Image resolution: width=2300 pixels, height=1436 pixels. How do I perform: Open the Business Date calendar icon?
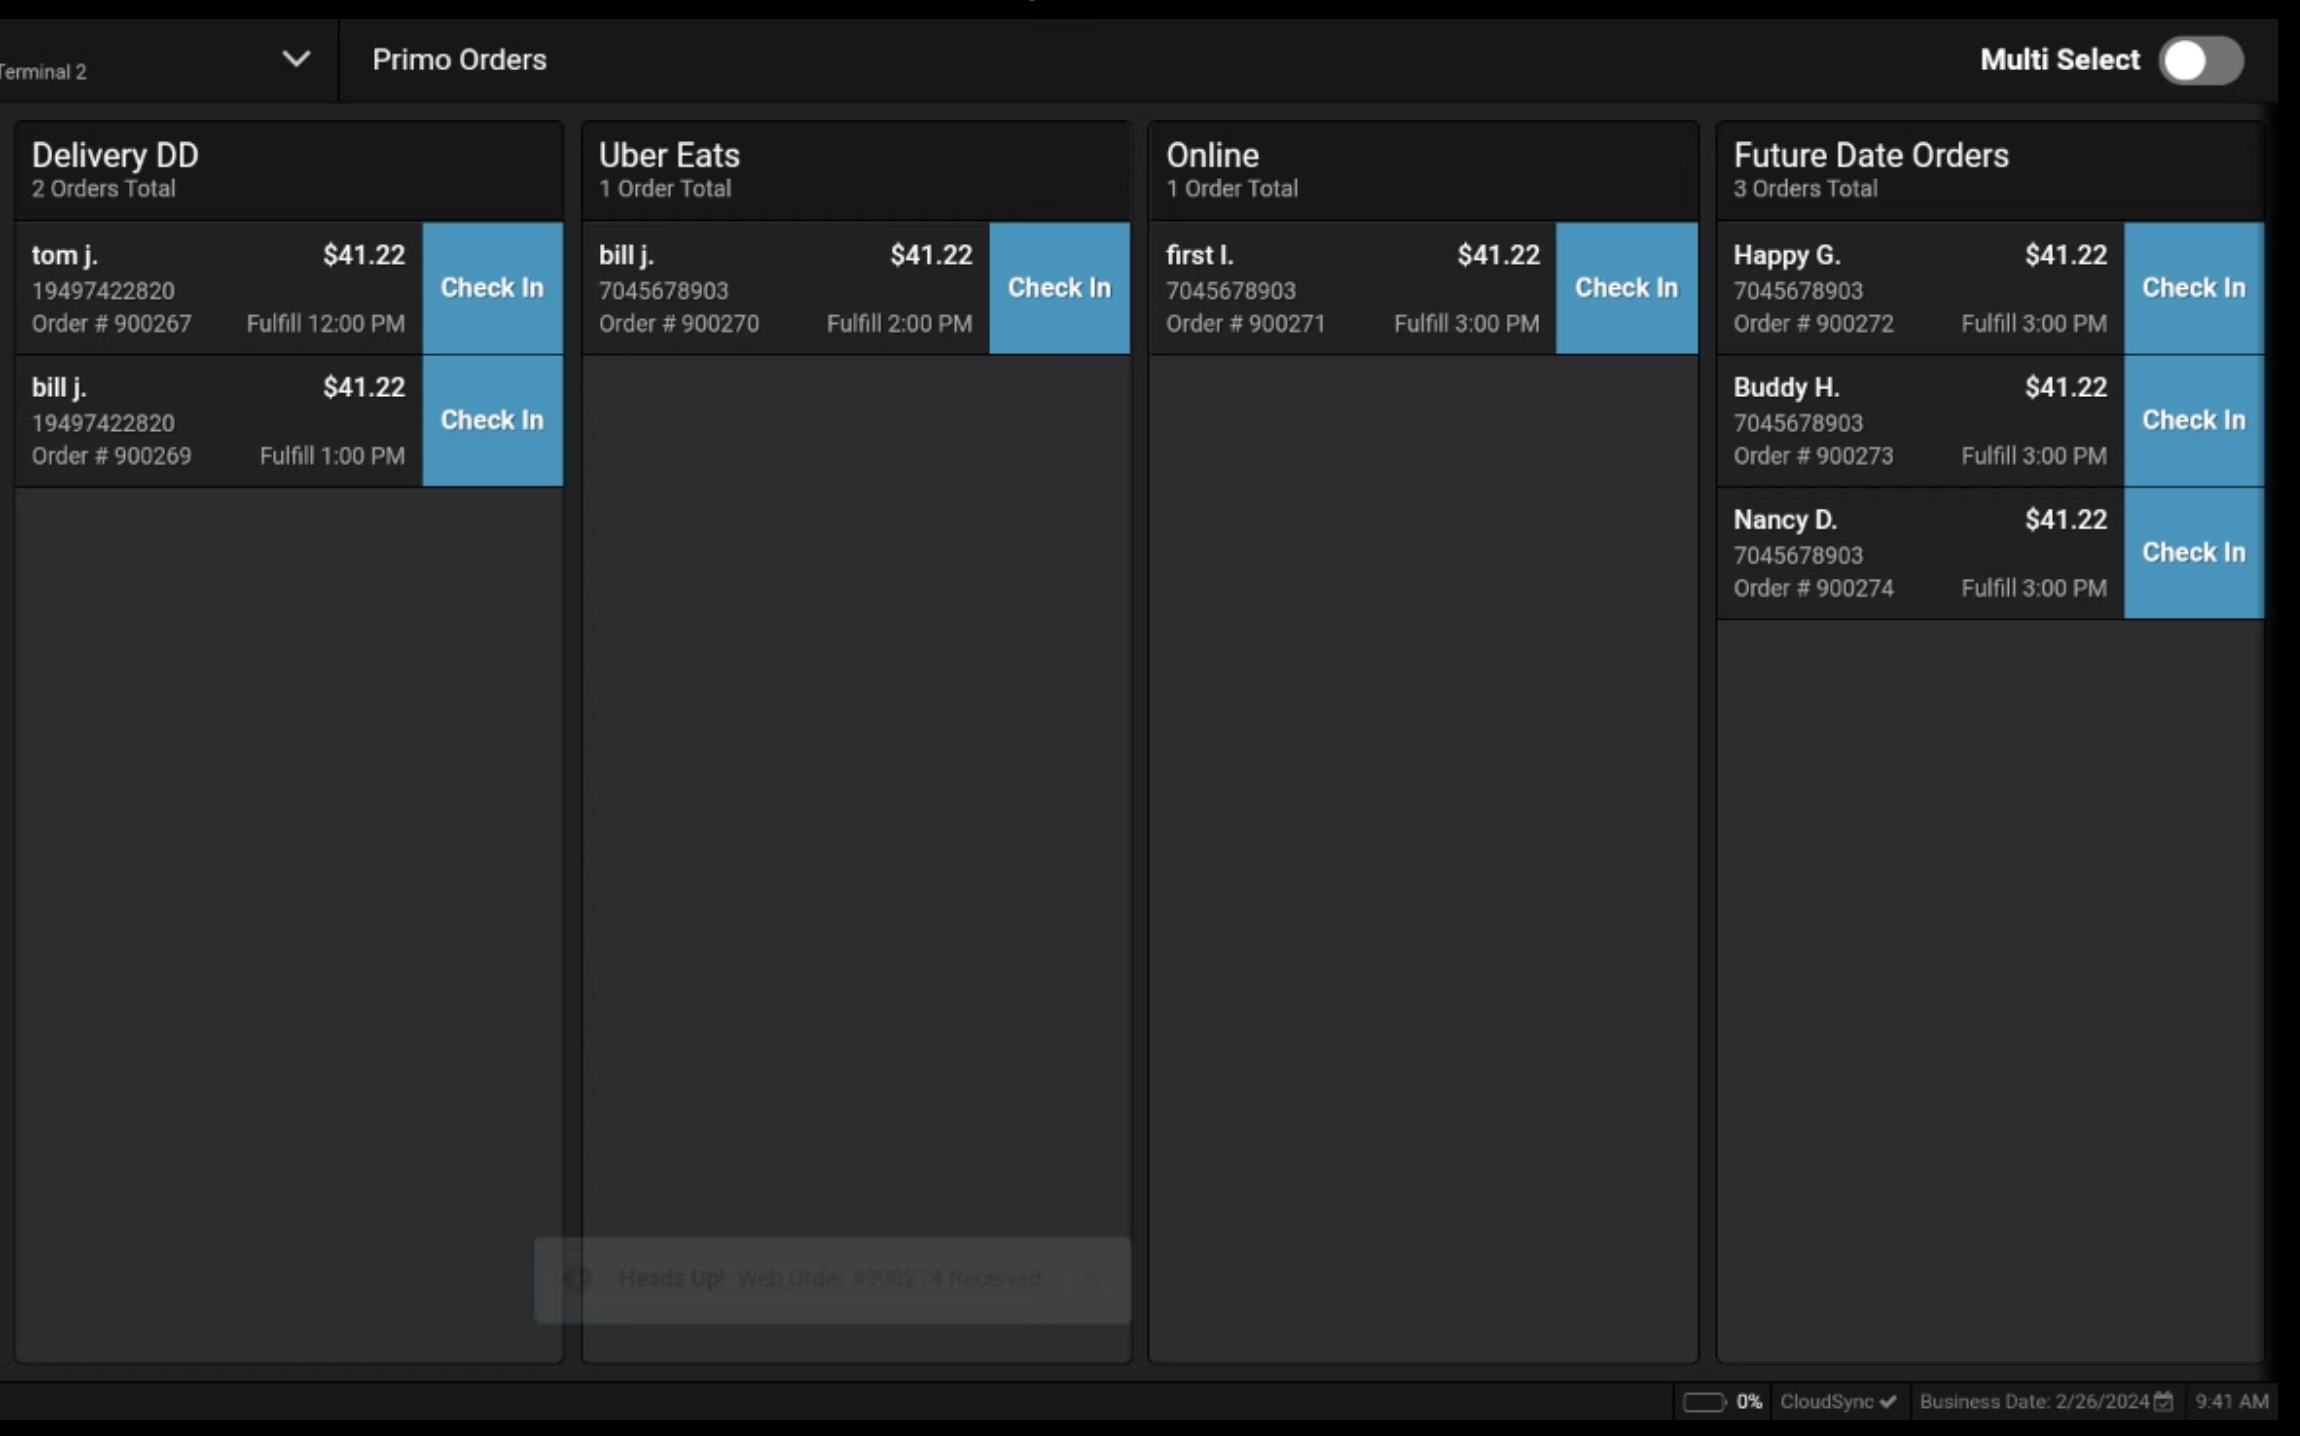pyautogui.click(x=2163, y=1402)
